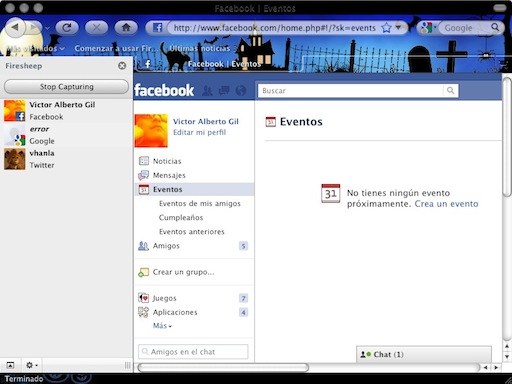Open the URL bar history dropdown arrow
The image size is (512, 384).
[x=398, y=28]
